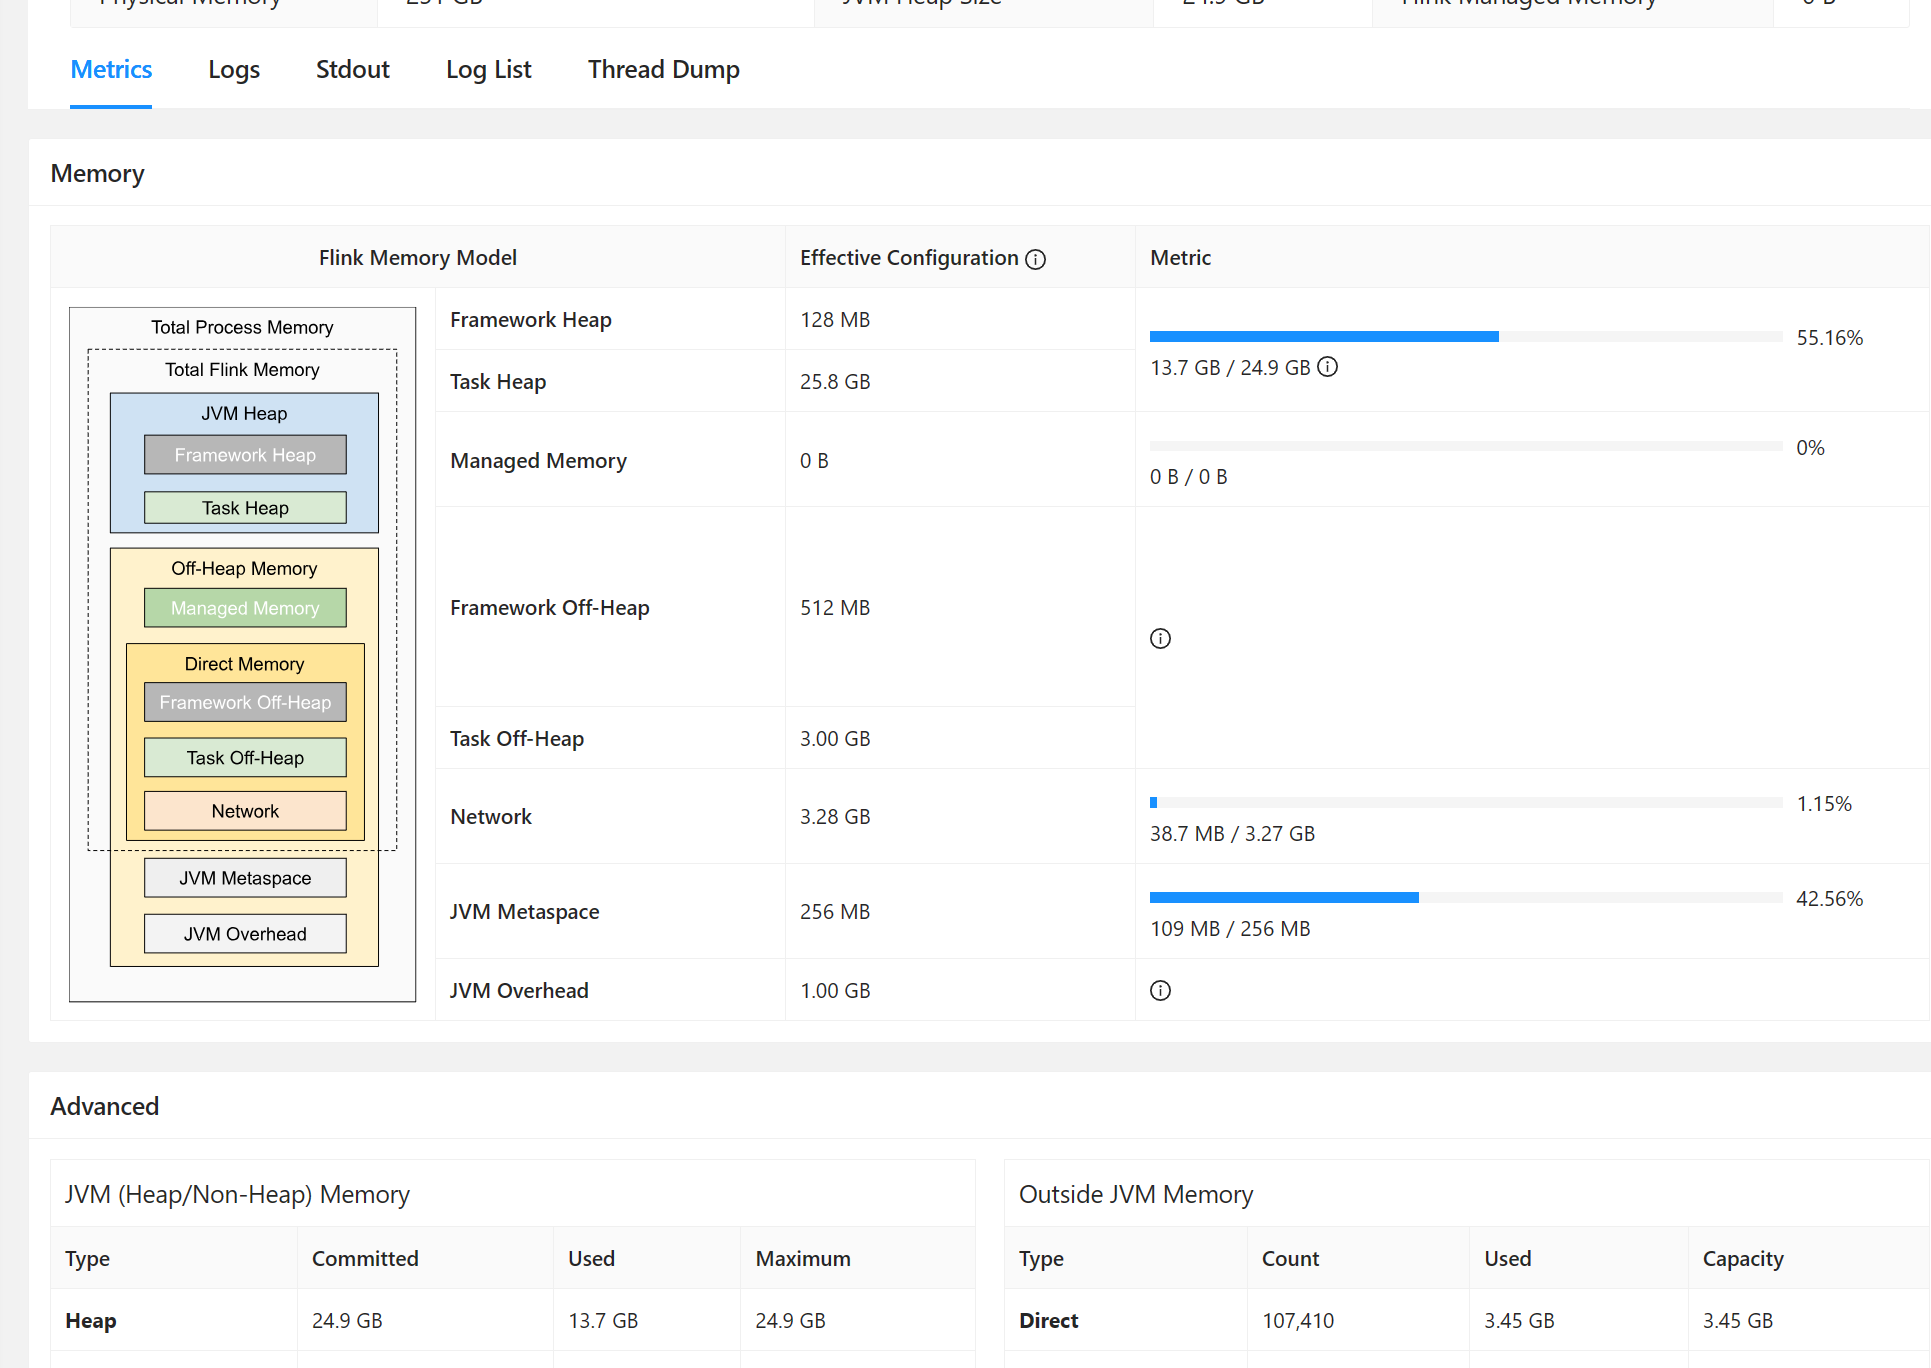The image size is (1931, 1368).
Task: Click the 0 B / 0 B metric text
Action: click(x=1189, y=476)
